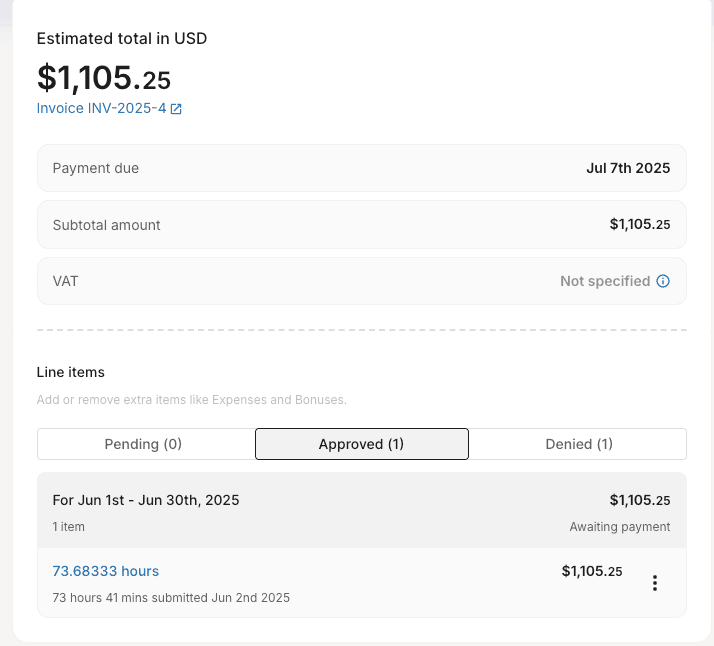
Task: Expand the Jun 1st - Jun 30th group header
Action: pos(362,510)
